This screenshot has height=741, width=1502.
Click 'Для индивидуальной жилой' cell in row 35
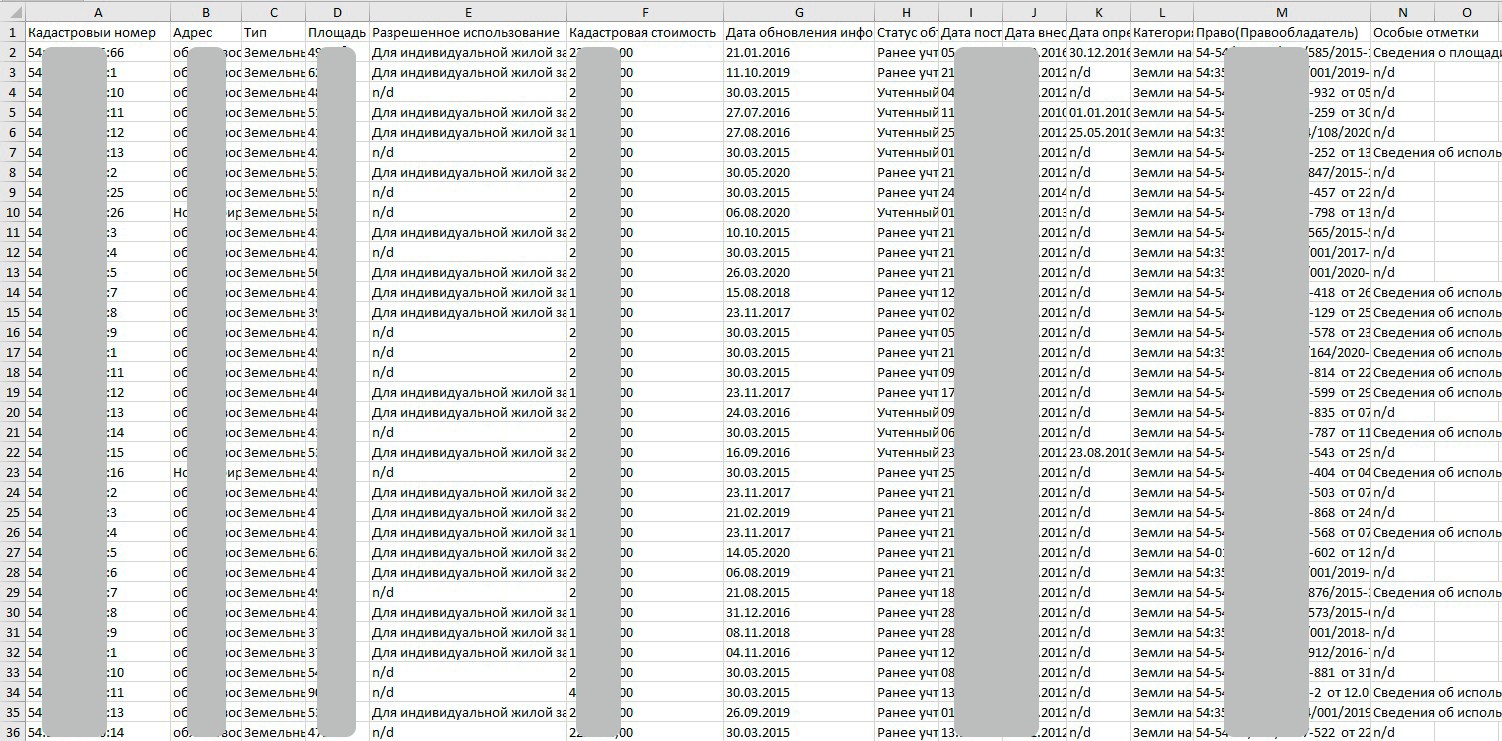(468, 712)
